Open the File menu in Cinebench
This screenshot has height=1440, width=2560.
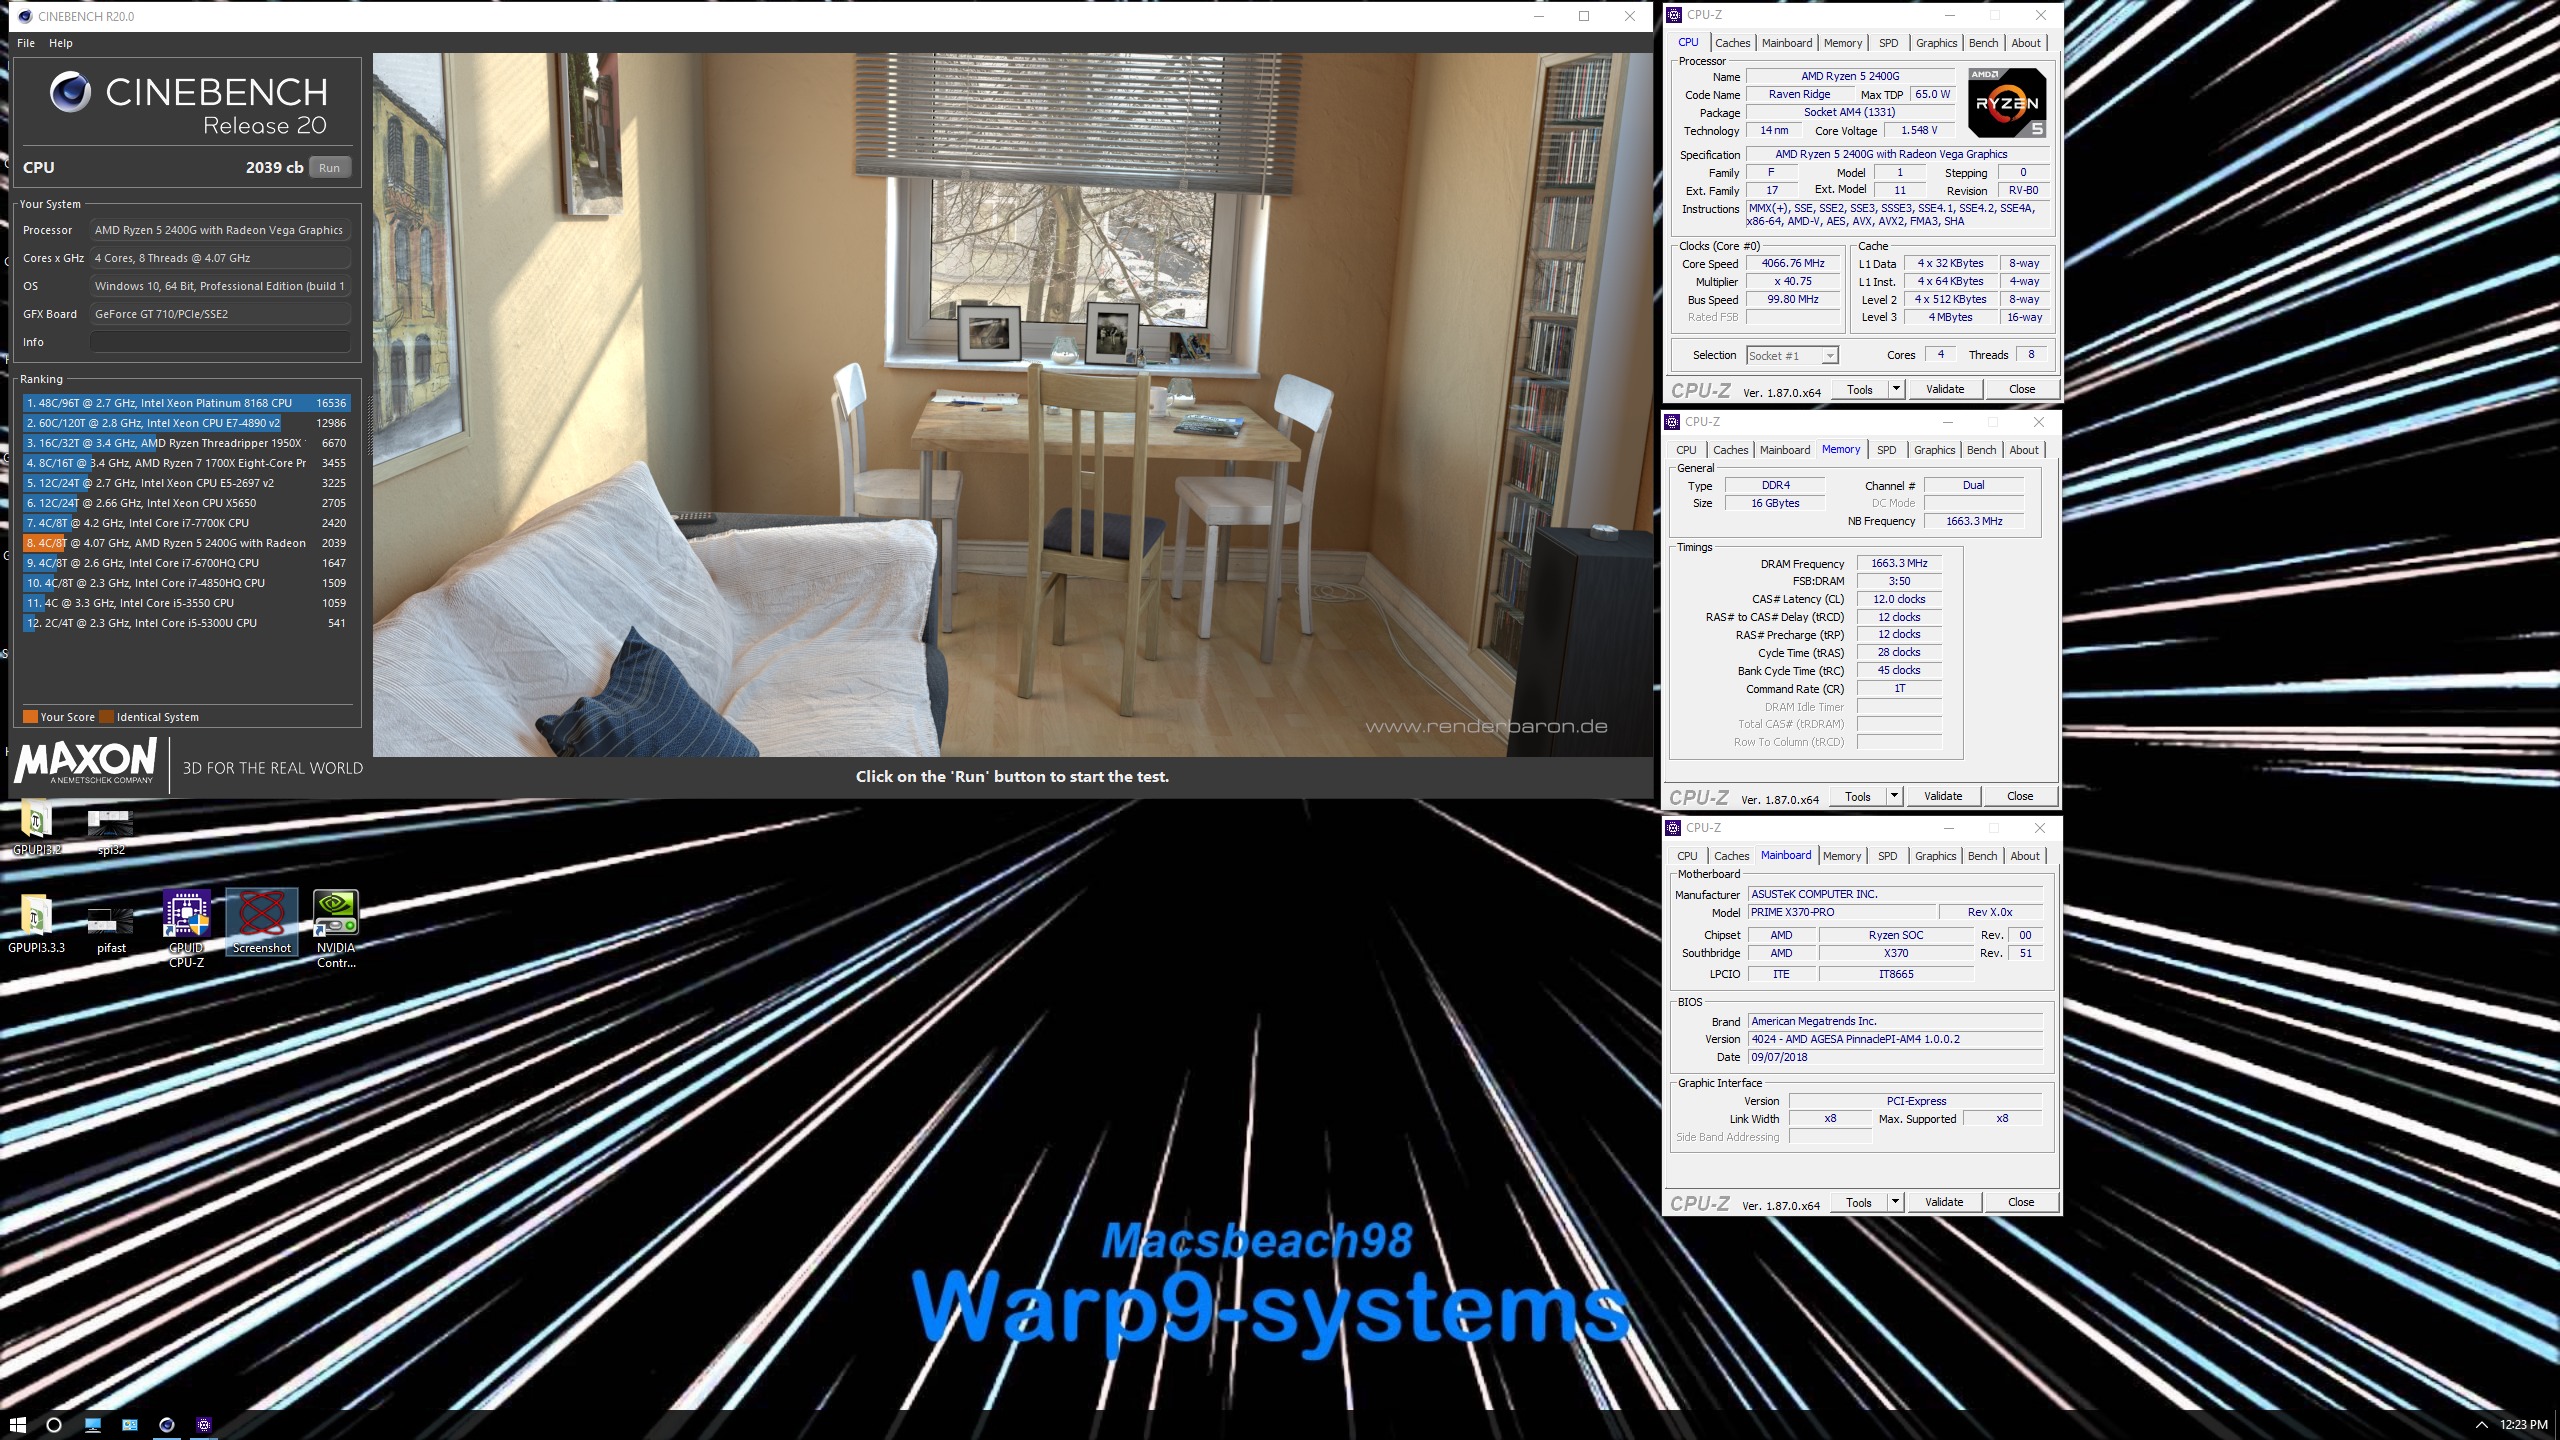[26, 43]
